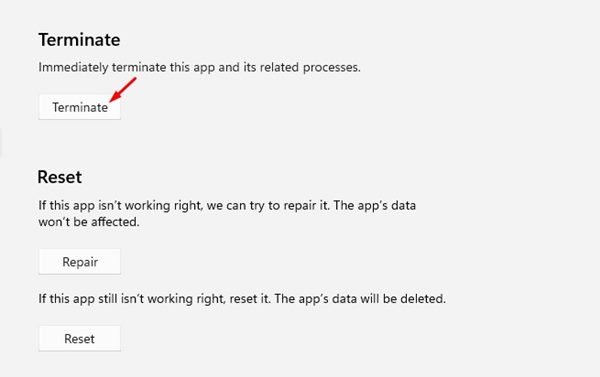The height and width of the screenshot is (377, 600).
Task: Click the Terminate button
Action: click(80, 107)
